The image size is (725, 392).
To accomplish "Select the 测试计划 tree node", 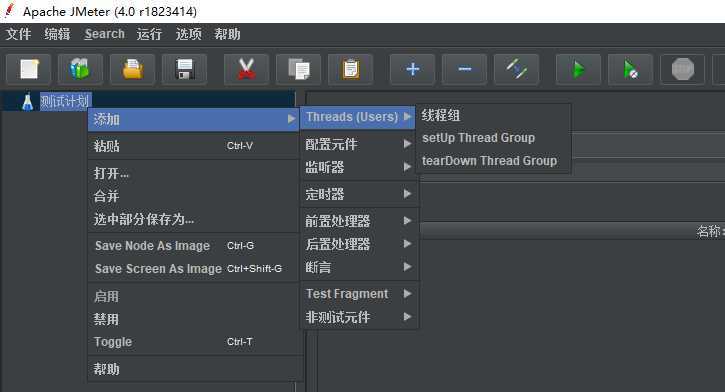I will (65, 101).
